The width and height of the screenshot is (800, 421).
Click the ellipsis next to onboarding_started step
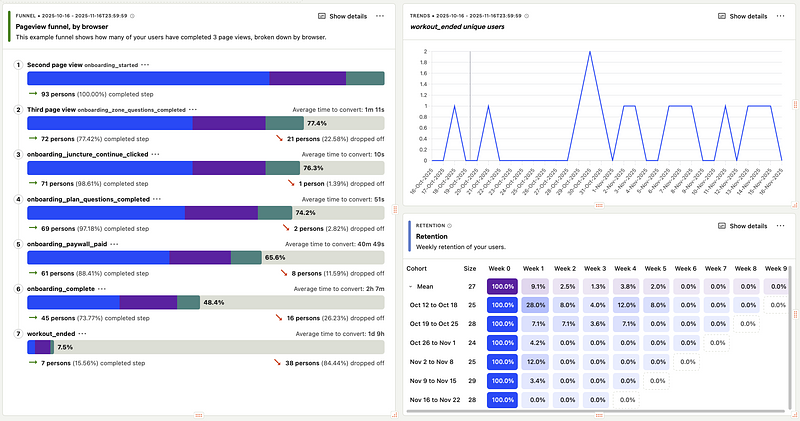tap(146, 64)
